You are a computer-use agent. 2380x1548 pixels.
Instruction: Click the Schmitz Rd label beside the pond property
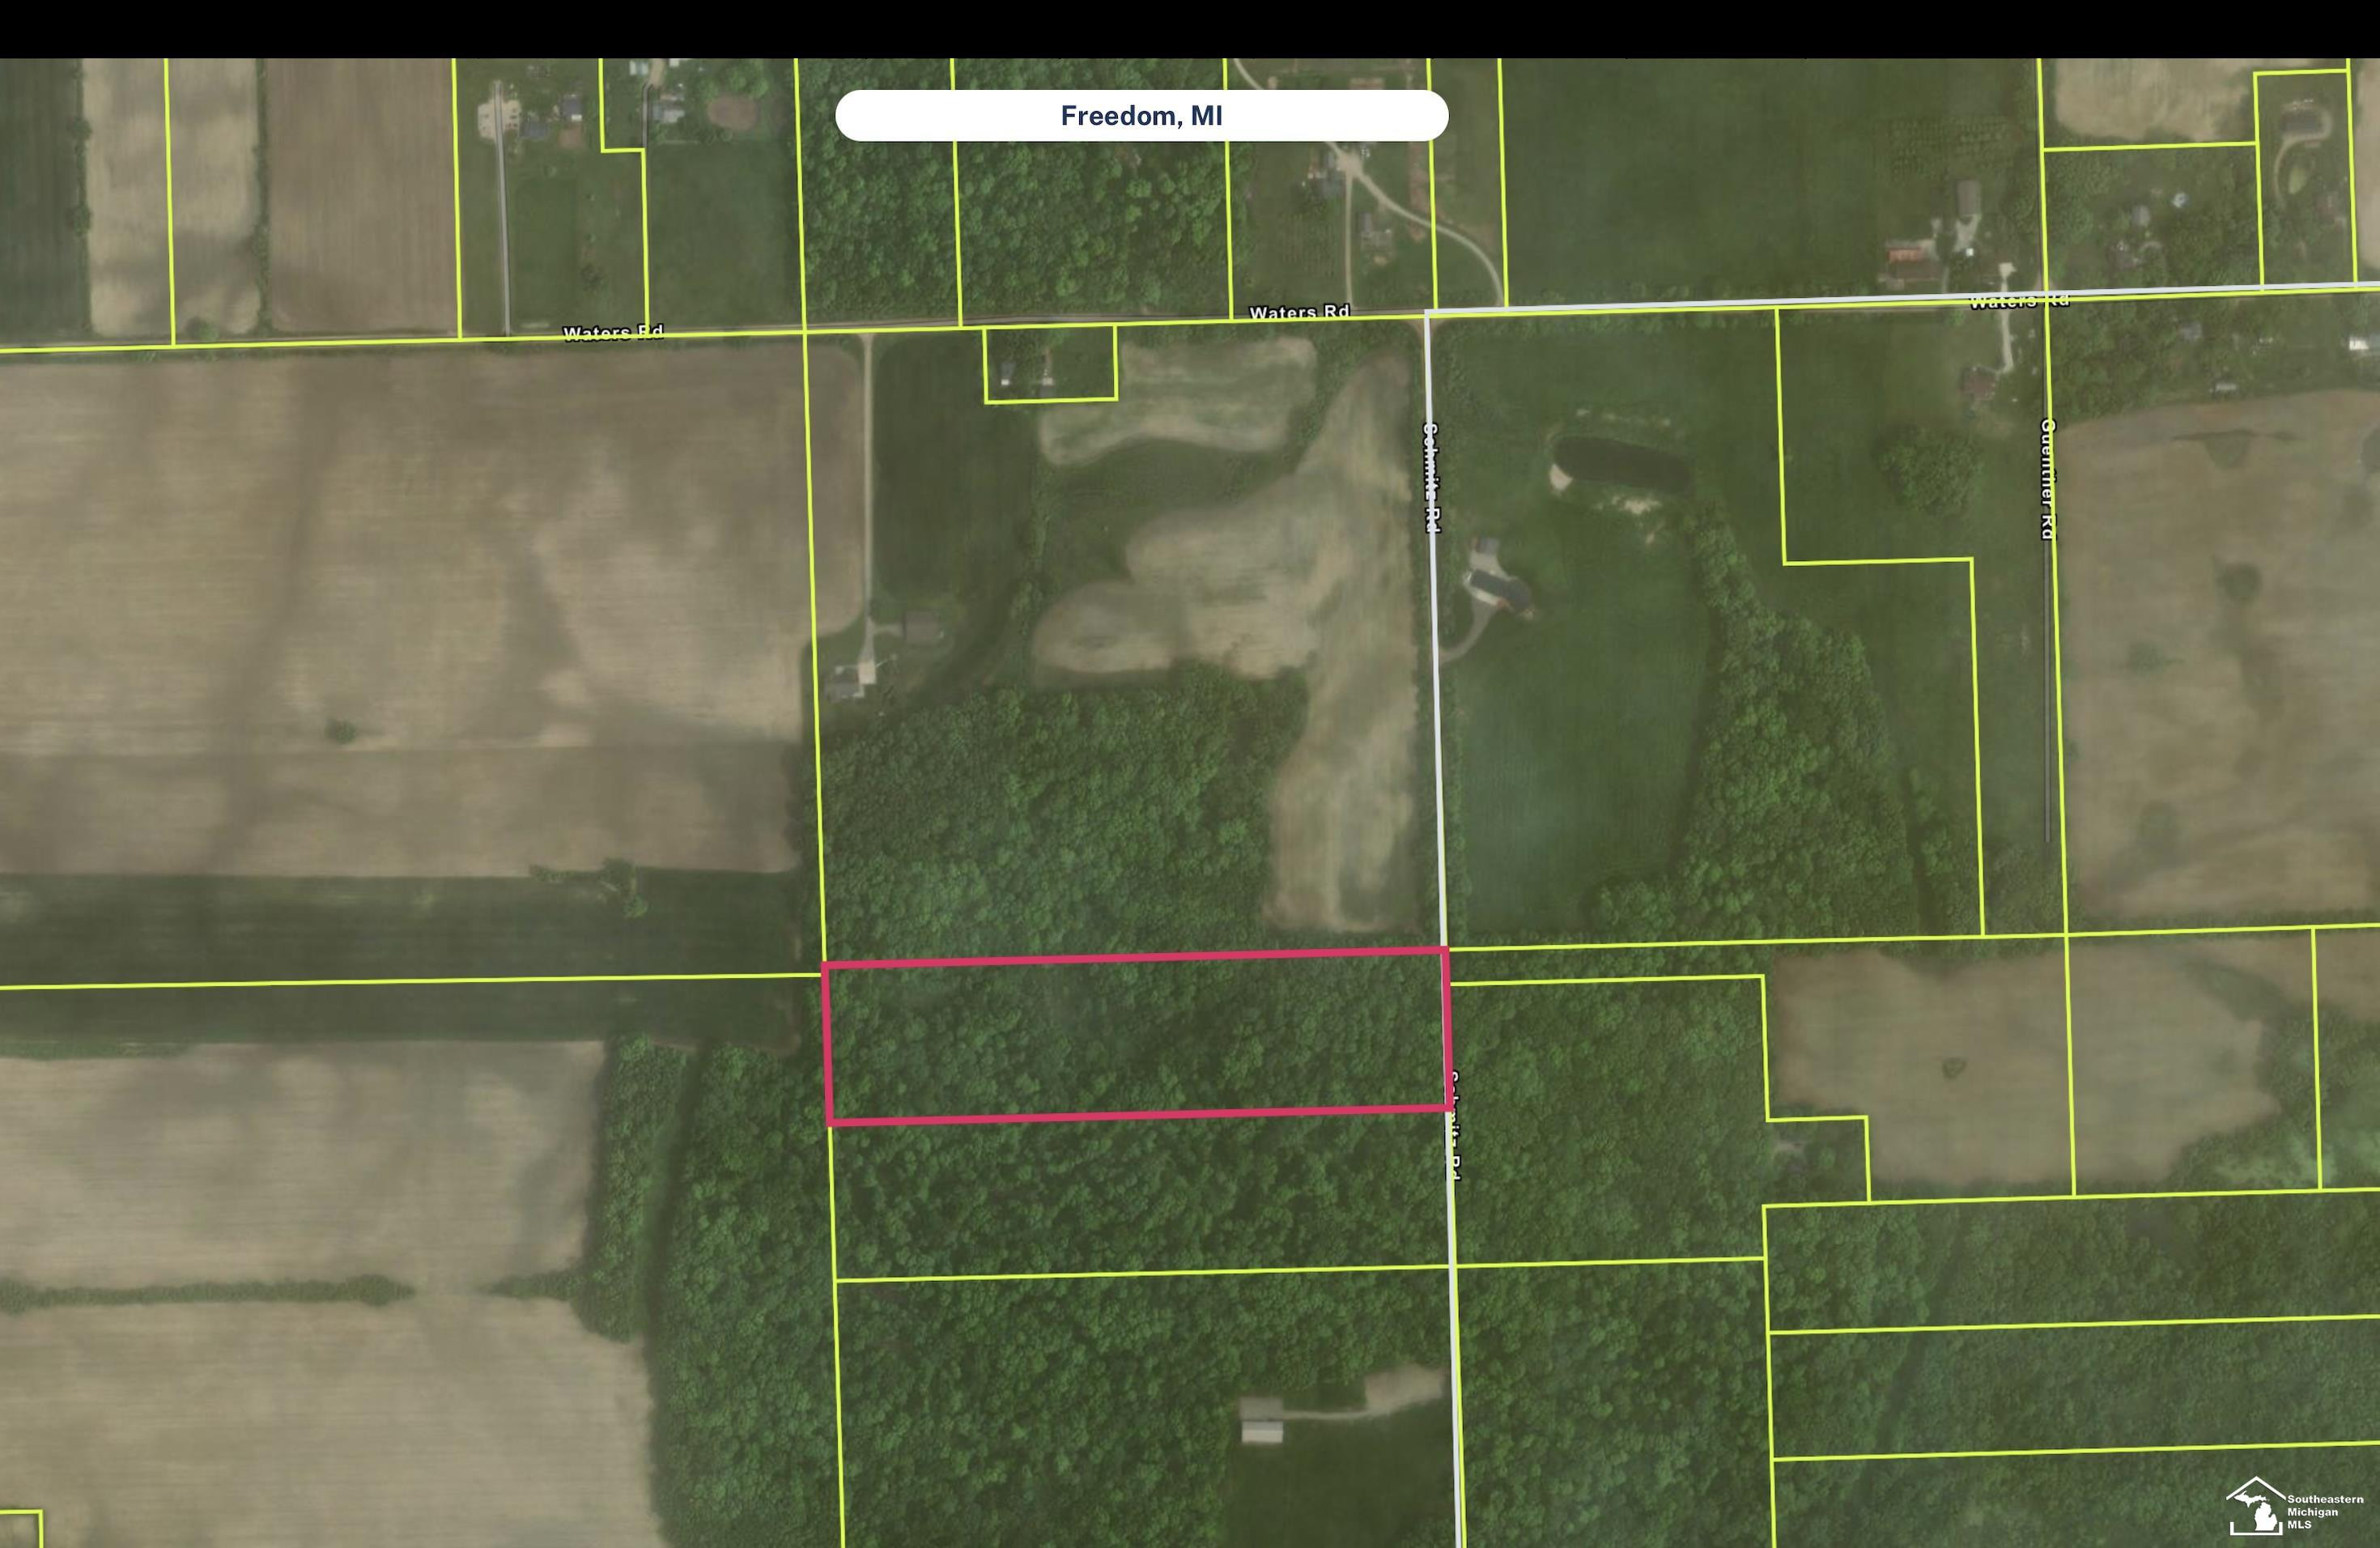point(1431,477)
